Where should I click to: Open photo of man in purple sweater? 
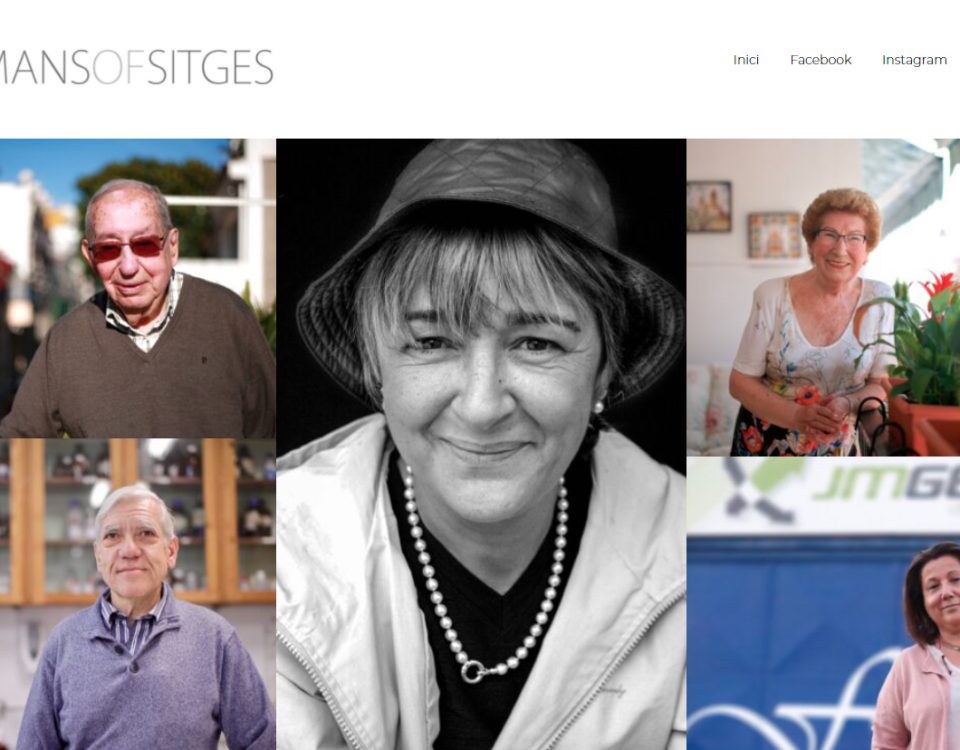tap(138, 594)
